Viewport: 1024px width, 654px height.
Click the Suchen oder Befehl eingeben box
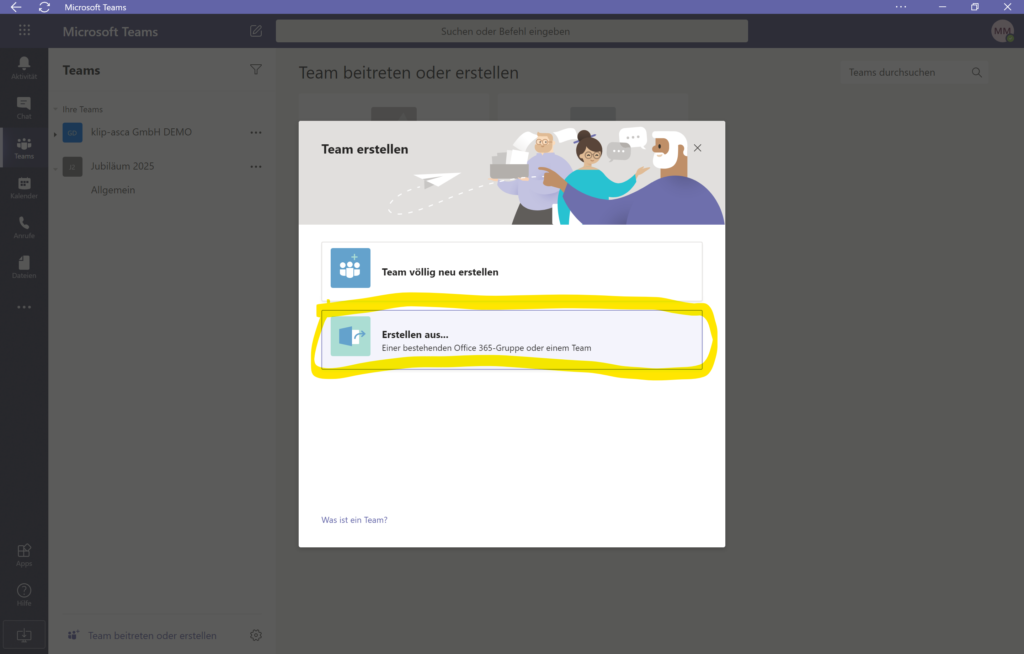pos(511,31)
